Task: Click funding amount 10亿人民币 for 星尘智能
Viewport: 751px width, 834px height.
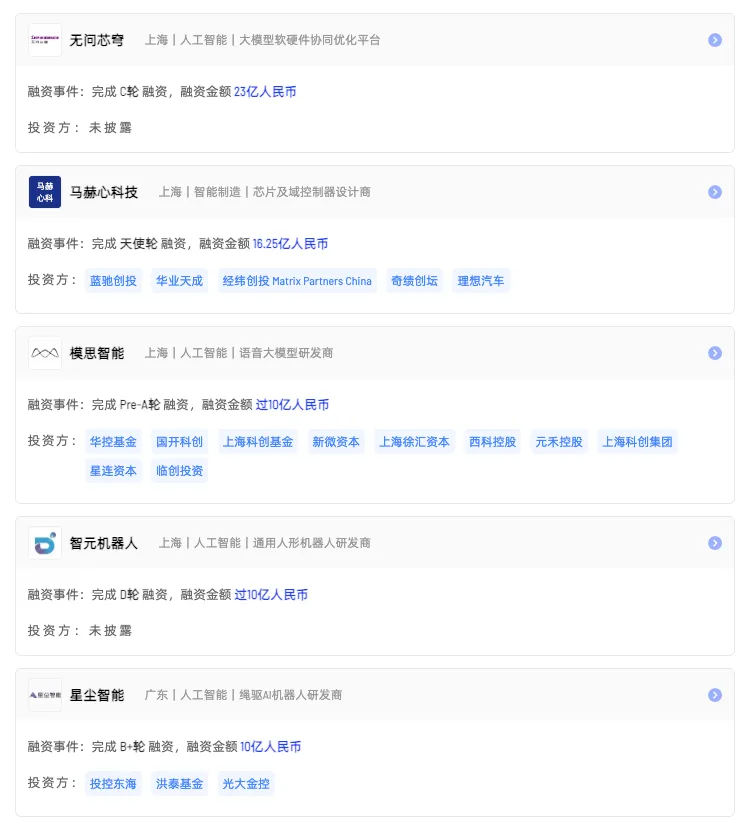Action: point(271,747)
